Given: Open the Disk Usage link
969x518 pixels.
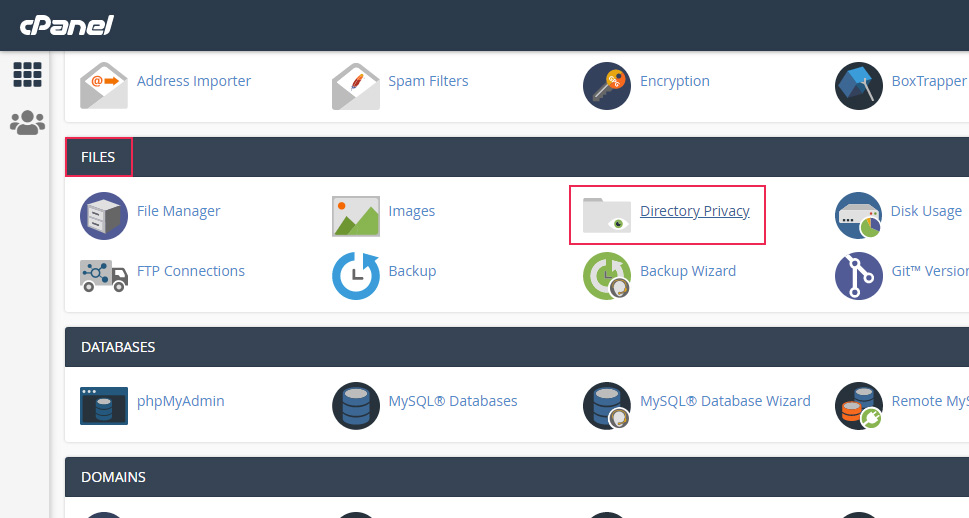Looking at the screenshot, I should click(x=926, y=211).
